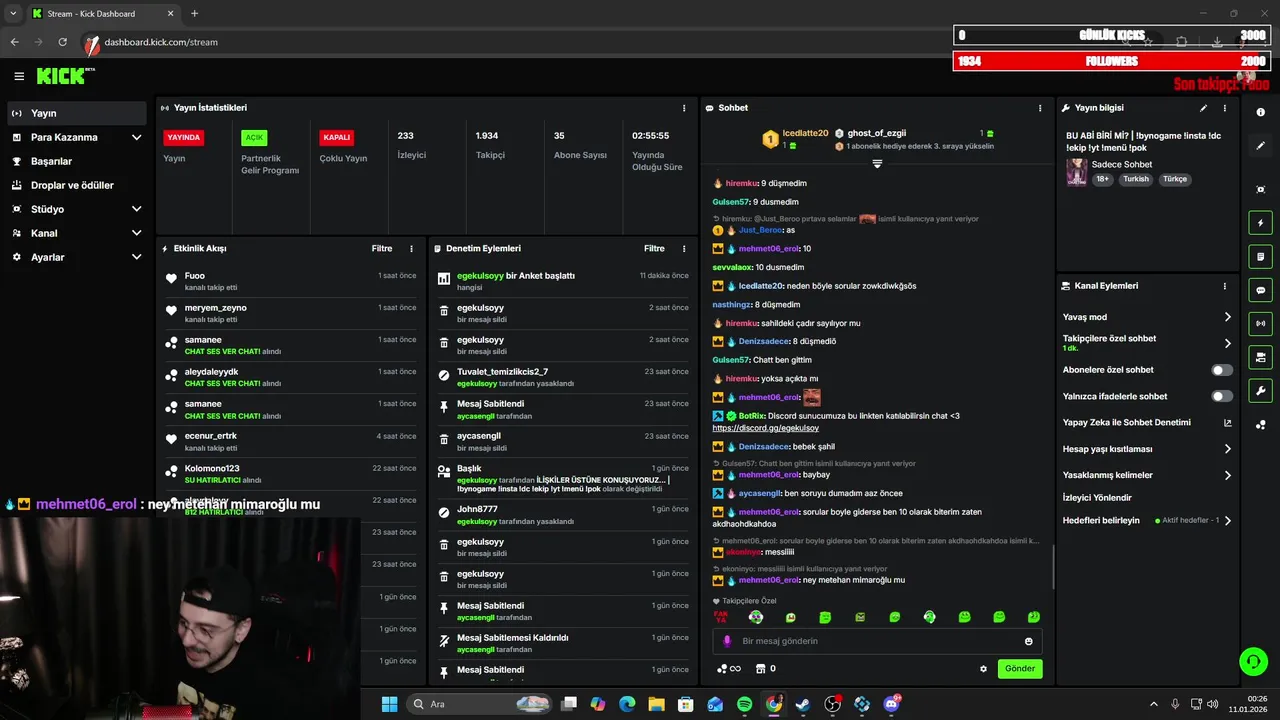Open info icon in right rail
This screenshot has height=720, width=1280.
[x=1260, y=112]
